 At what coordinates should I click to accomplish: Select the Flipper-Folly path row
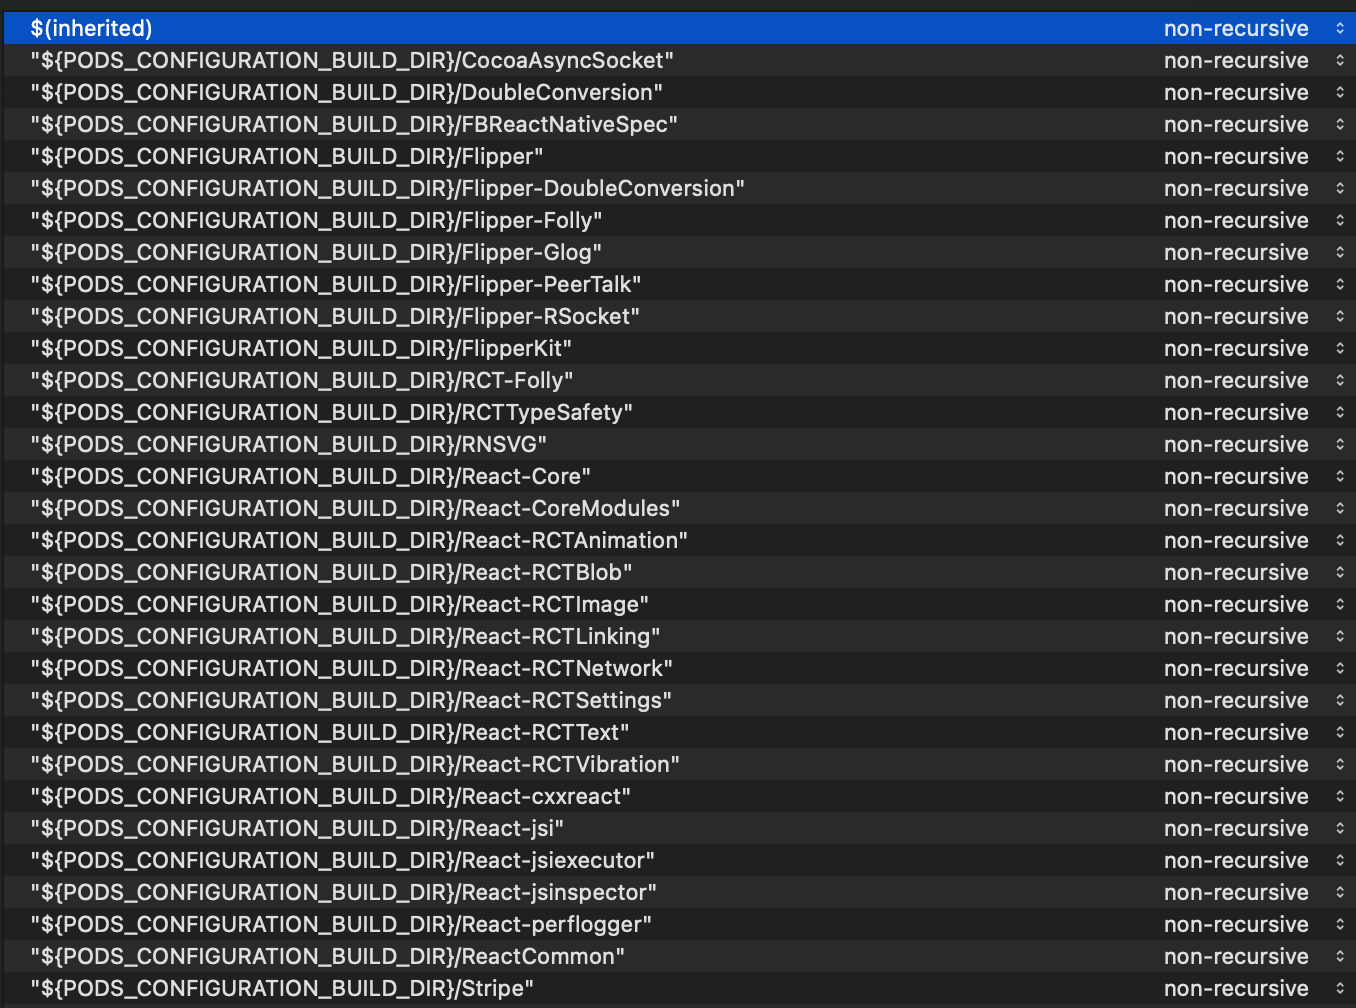coord(680,220)
